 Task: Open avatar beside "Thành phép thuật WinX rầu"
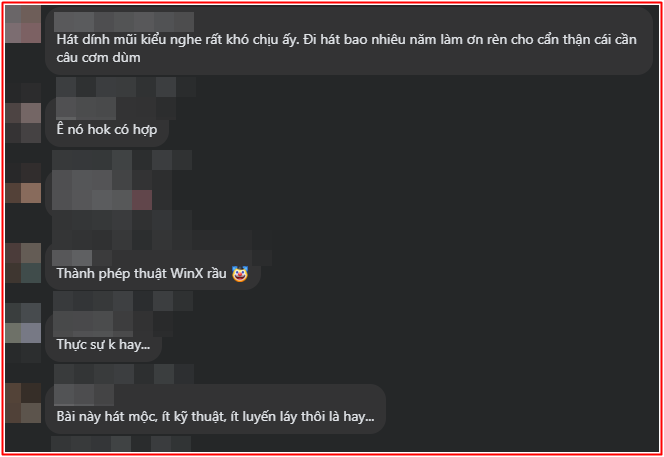pos(23,263)
